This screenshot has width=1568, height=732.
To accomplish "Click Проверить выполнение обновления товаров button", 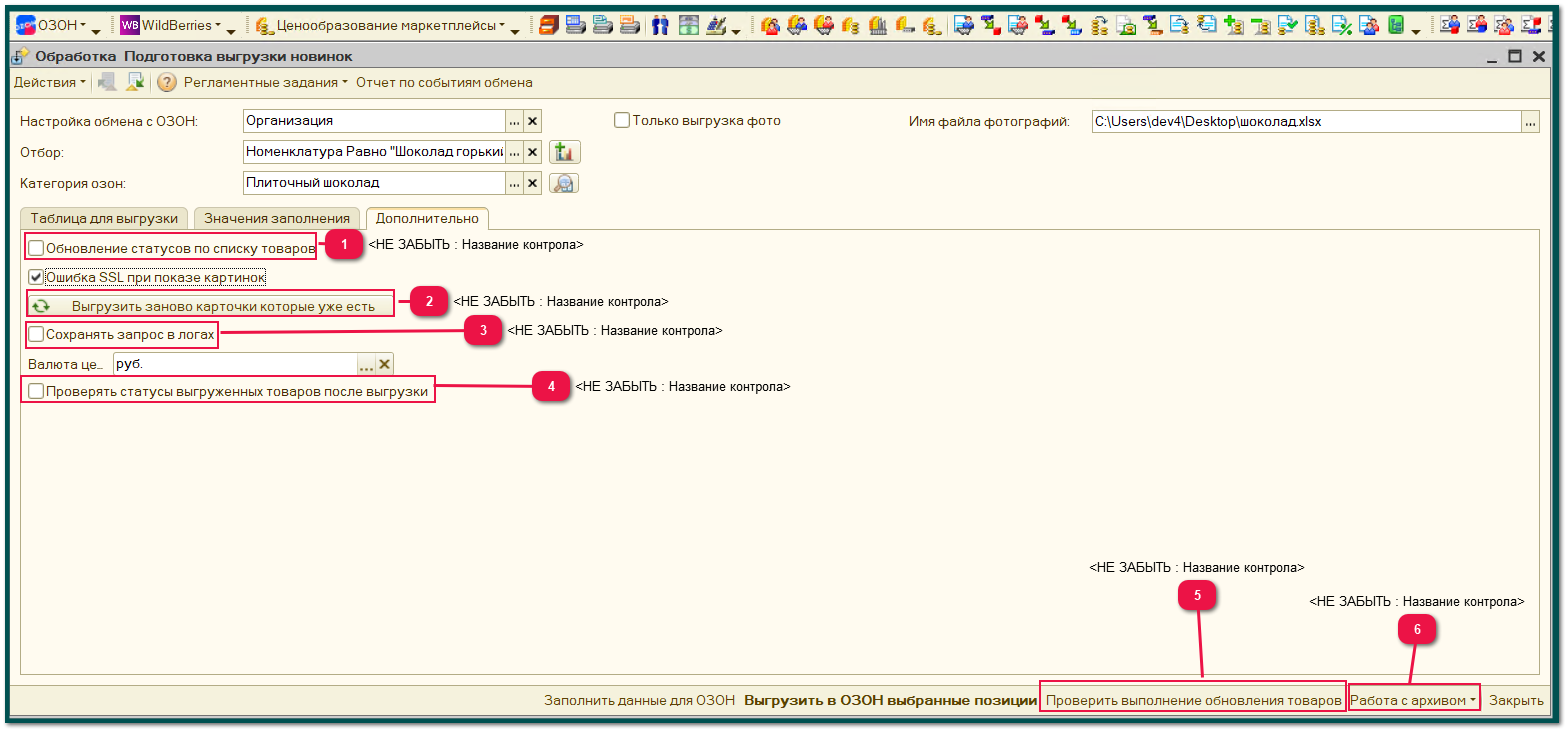I will pos(1193,700).
